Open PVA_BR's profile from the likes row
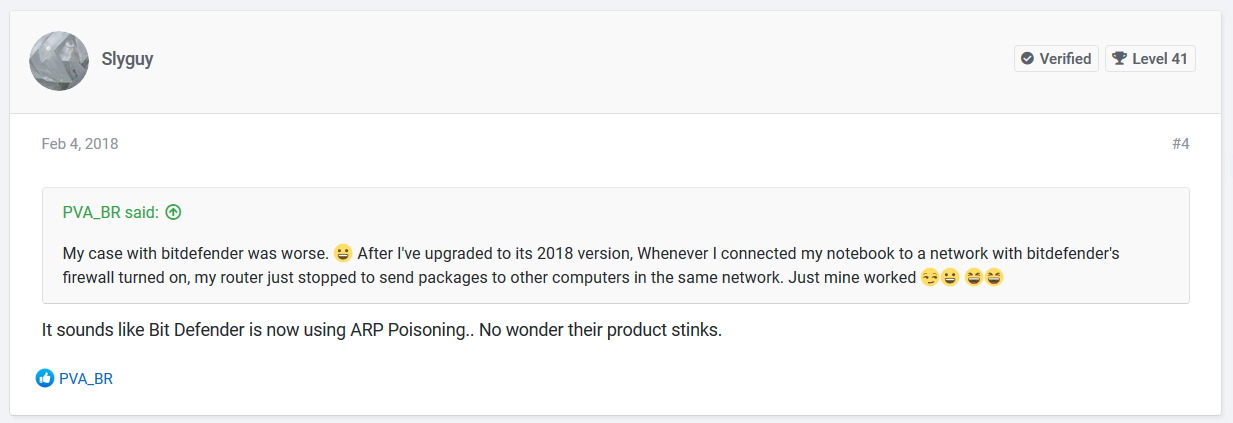 pos(86,378)
